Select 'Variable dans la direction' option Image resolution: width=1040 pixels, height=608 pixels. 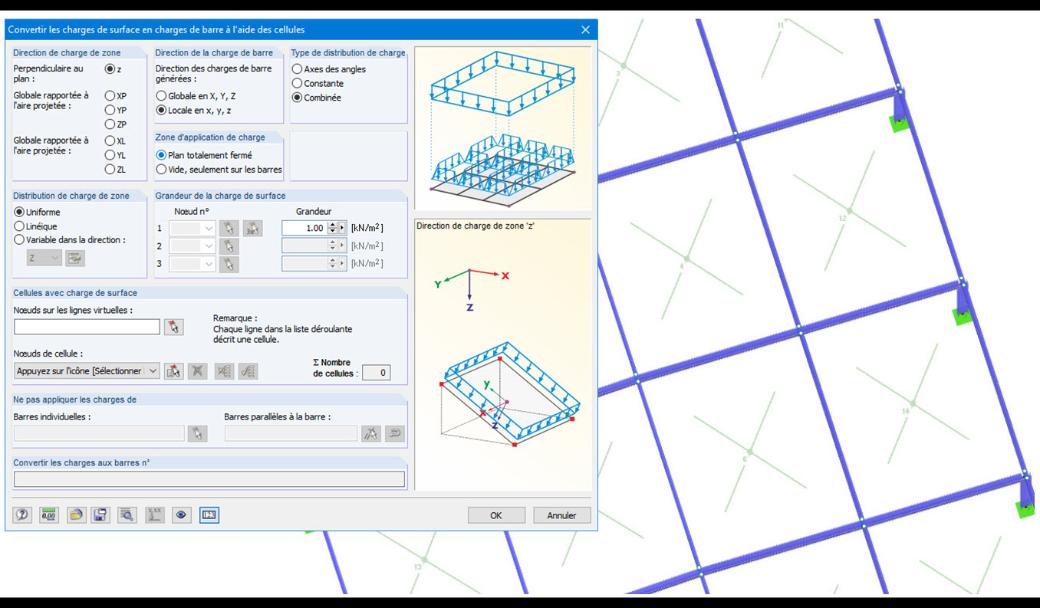tap(19, 240)
